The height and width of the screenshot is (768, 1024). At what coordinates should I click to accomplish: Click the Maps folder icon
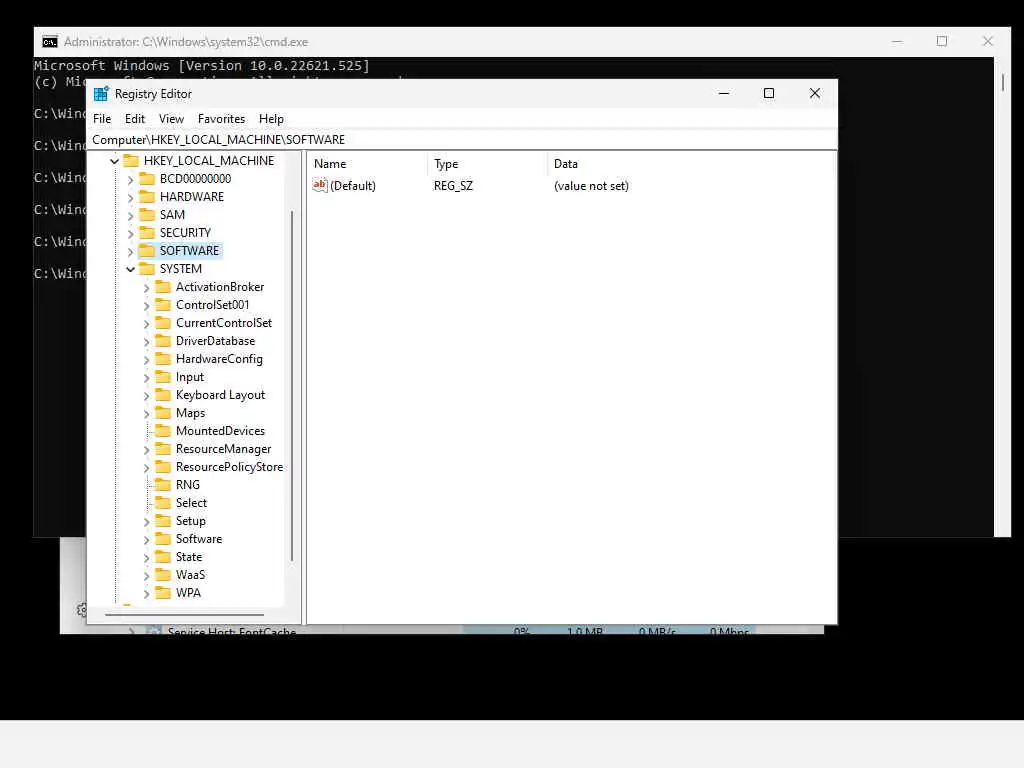click(x=163, y=413)
